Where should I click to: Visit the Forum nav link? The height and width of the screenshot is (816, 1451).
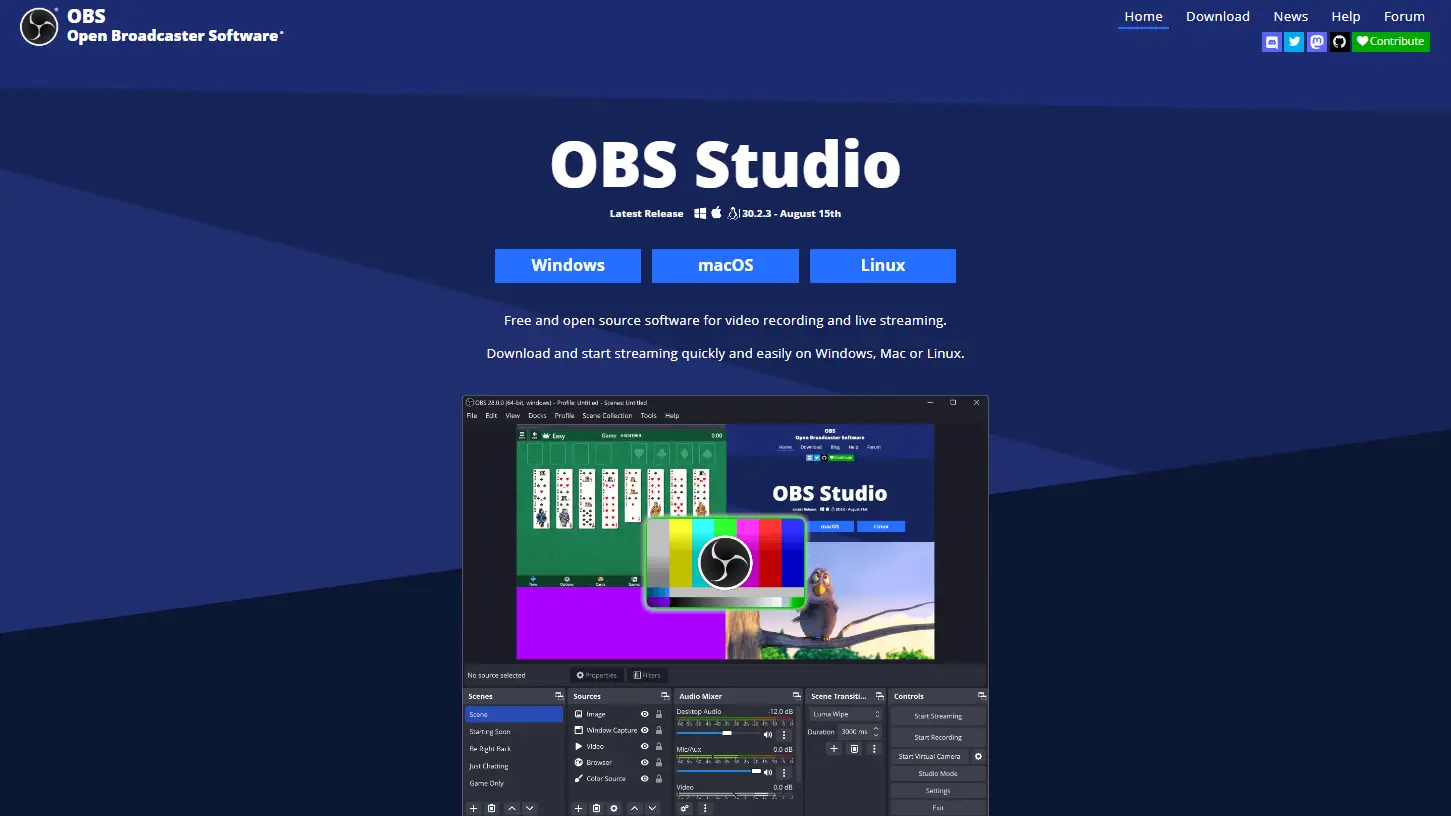point(1404,16)
